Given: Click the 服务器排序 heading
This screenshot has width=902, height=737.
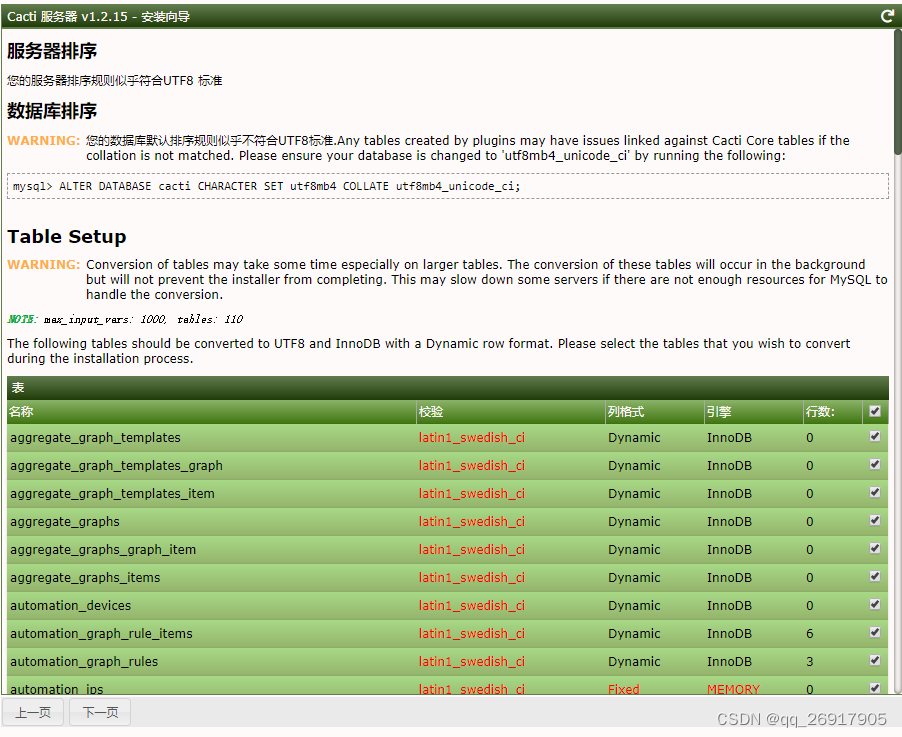Looking at the screenshot, I should tap(52, 51).
